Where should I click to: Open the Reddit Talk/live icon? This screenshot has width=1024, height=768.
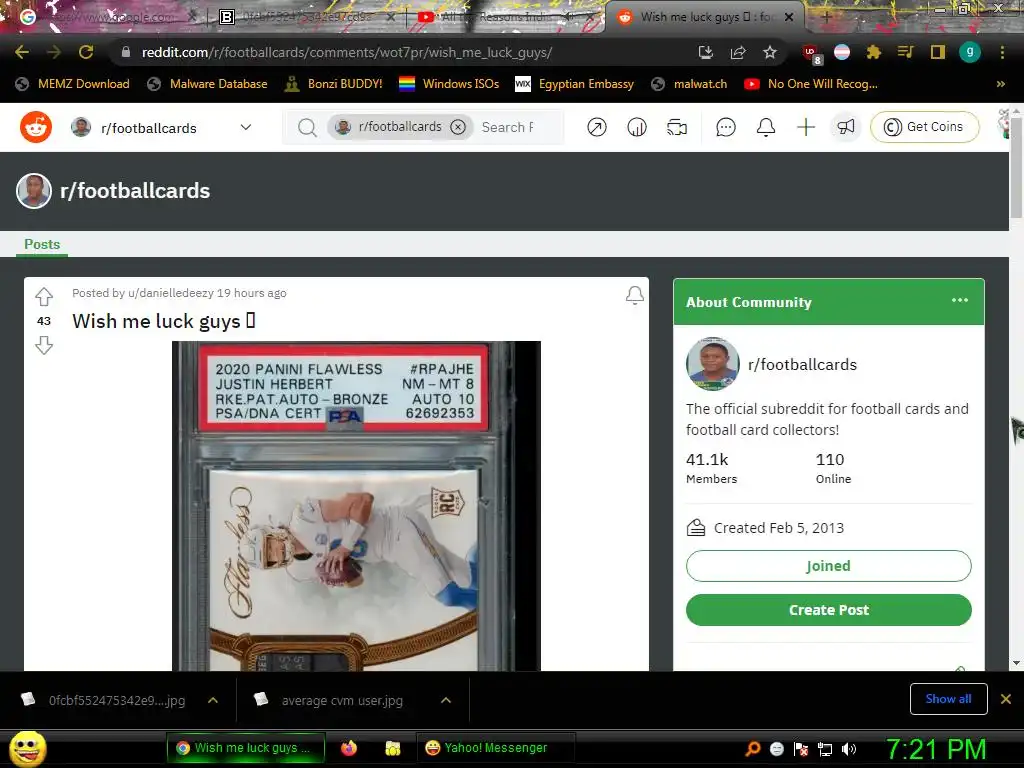pyautogui.click(x=677, y=127)
